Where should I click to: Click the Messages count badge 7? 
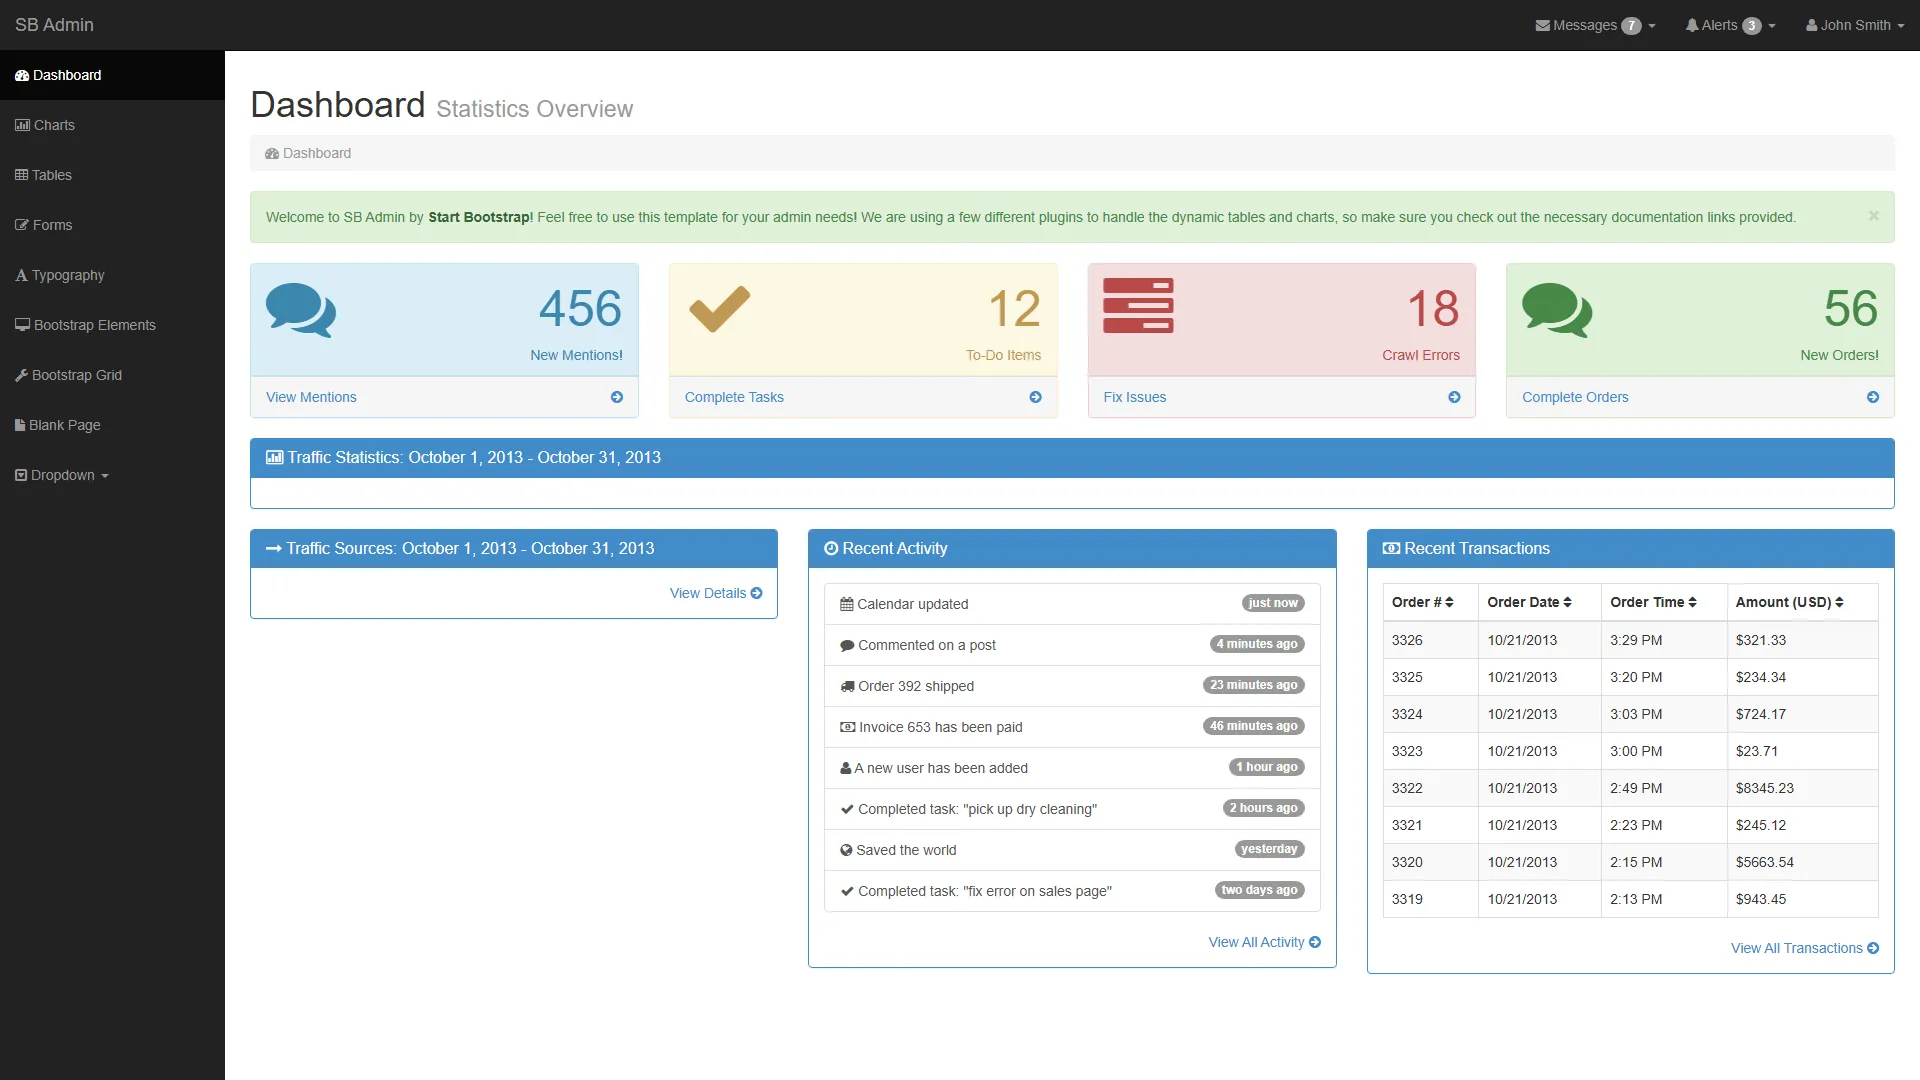(x=1631, y=26)
